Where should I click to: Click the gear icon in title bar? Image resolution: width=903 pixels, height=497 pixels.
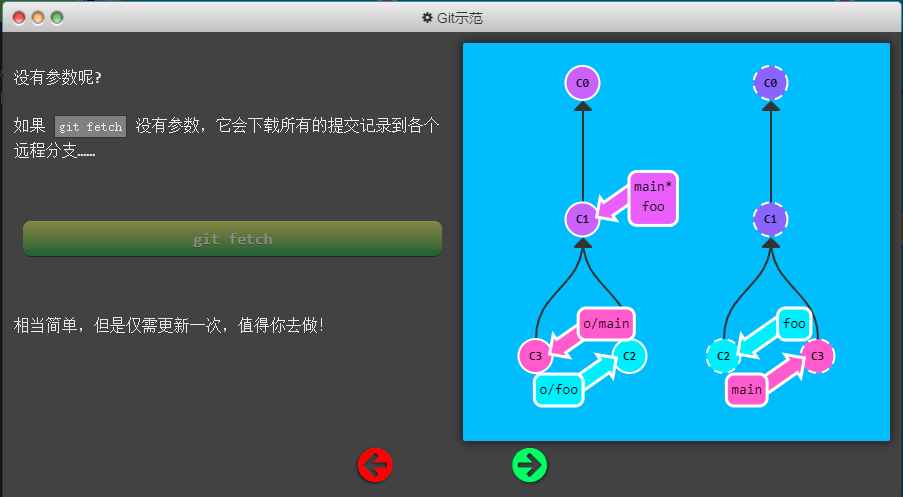pos(427,18)
